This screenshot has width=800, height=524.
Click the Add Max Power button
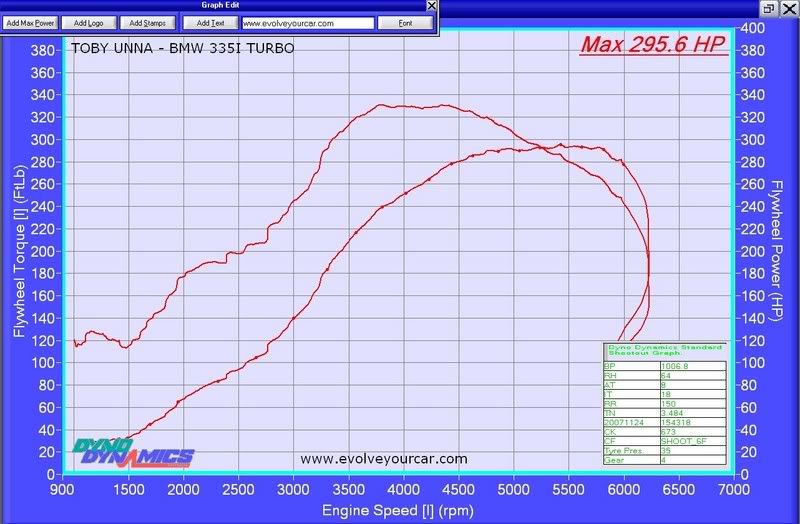(29, 22)
